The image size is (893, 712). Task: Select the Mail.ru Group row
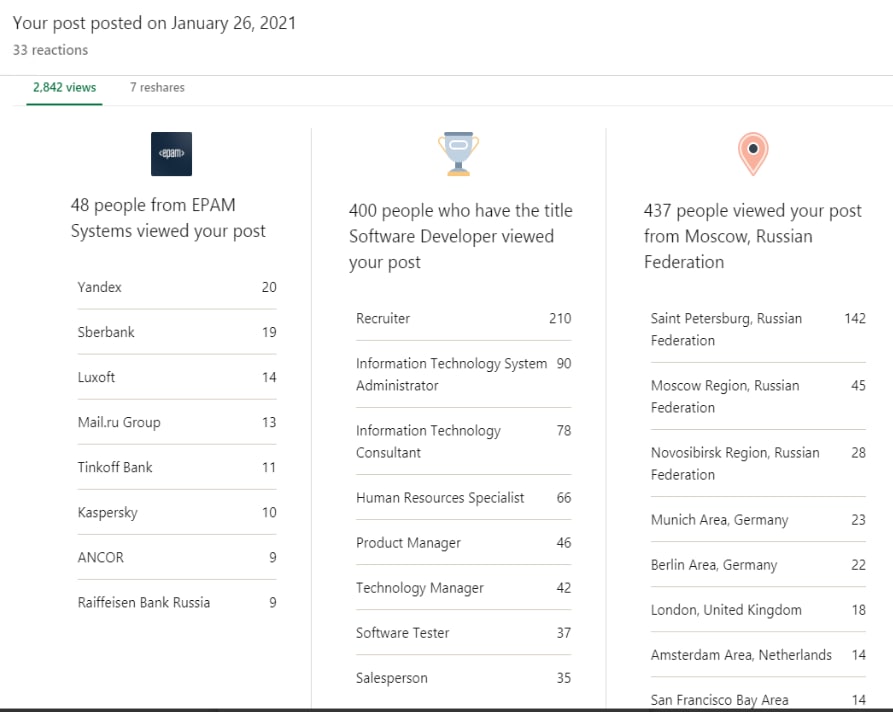tap(177, 422)
